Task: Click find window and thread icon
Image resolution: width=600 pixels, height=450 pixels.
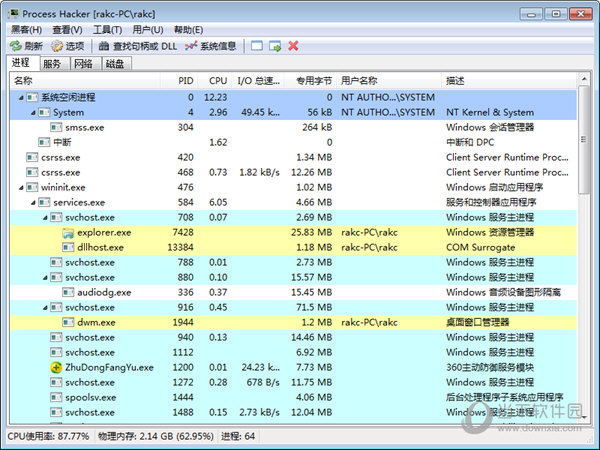Action: [x=275, y=46]
